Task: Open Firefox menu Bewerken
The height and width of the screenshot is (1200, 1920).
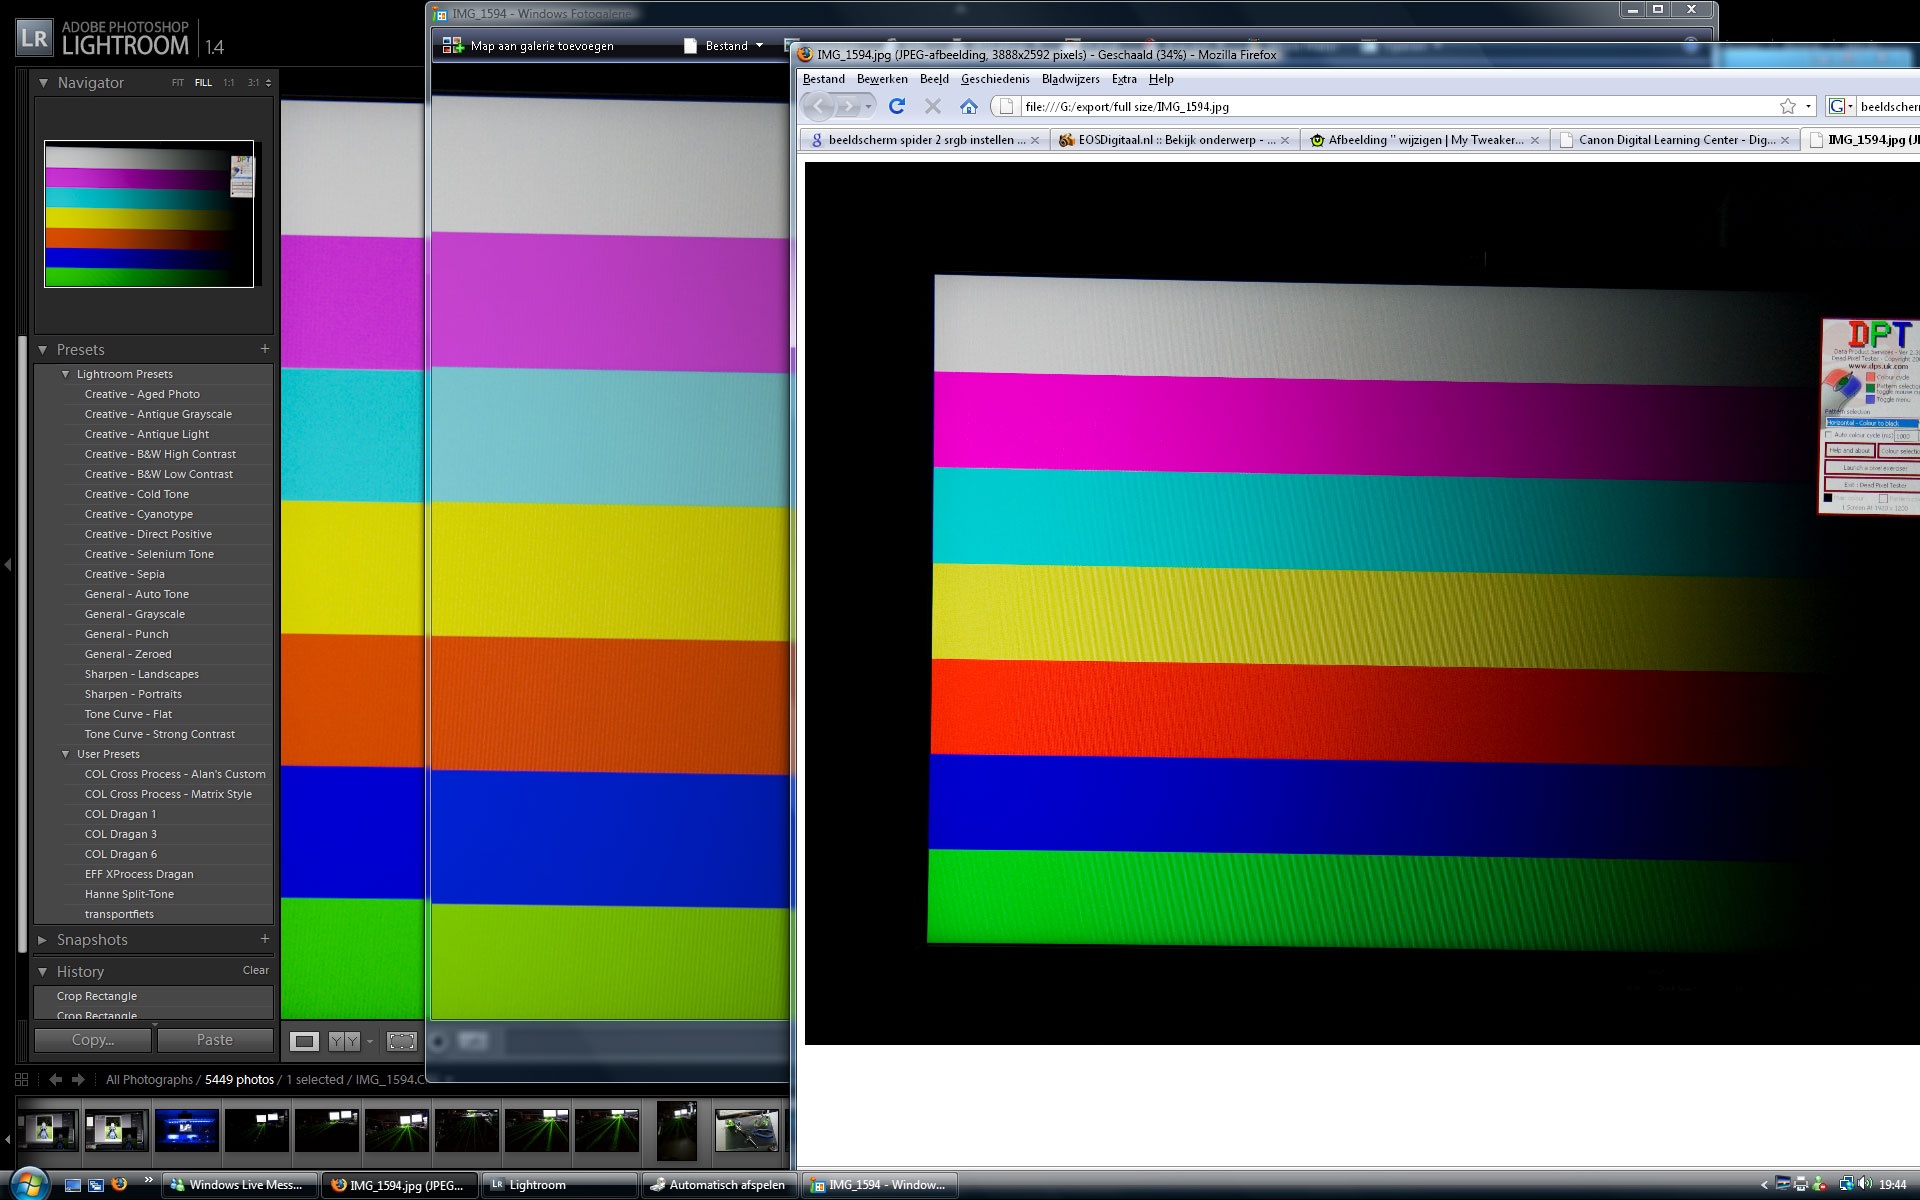Action: tap(882, 79)
